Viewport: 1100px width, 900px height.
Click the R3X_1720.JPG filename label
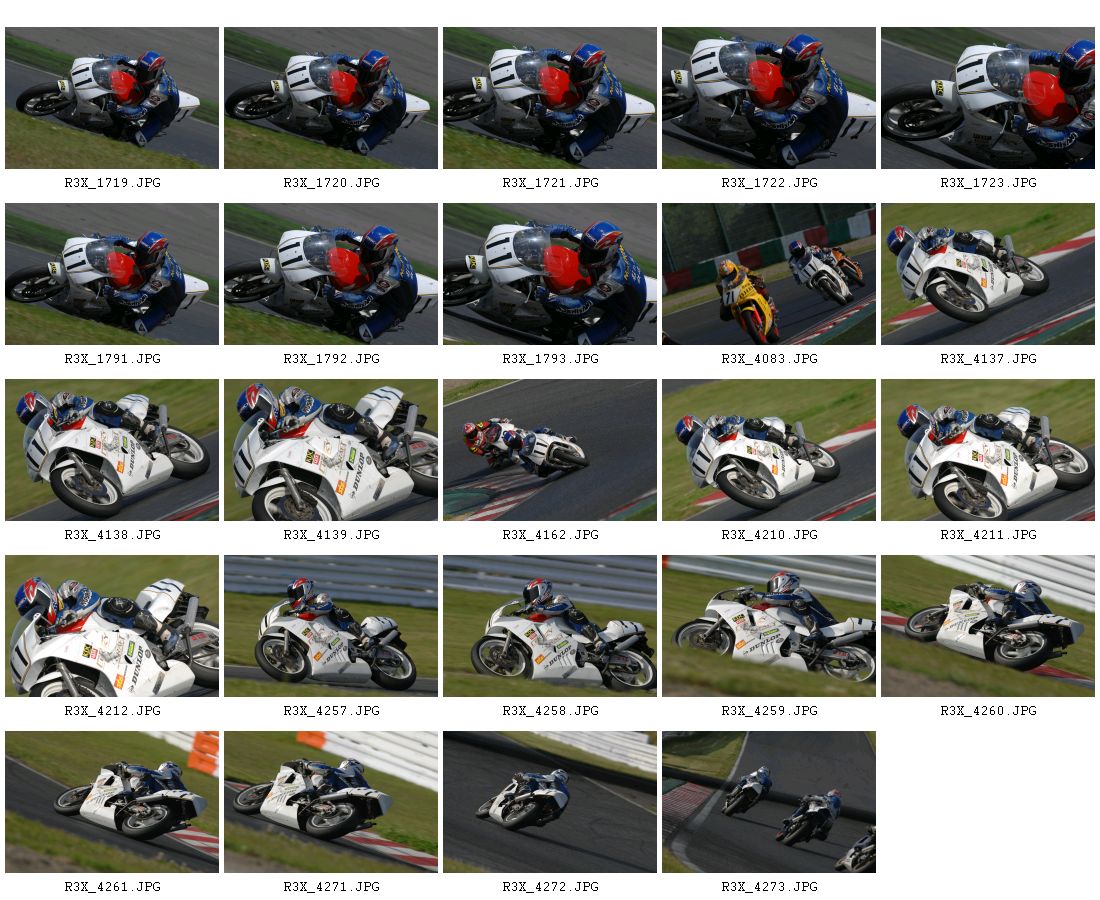pos(332,183)
